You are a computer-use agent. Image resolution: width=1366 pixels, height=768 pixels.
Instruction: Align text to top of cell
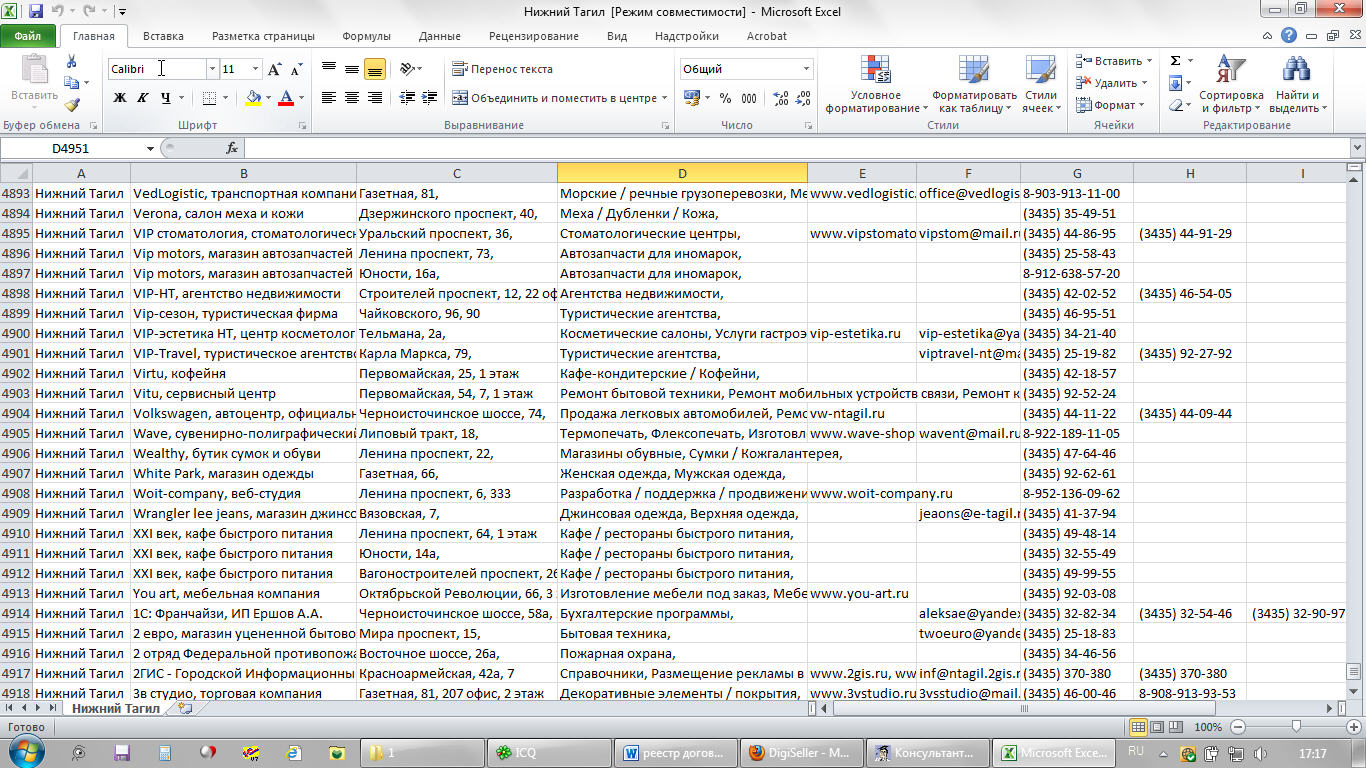click(x=329, y=69)
